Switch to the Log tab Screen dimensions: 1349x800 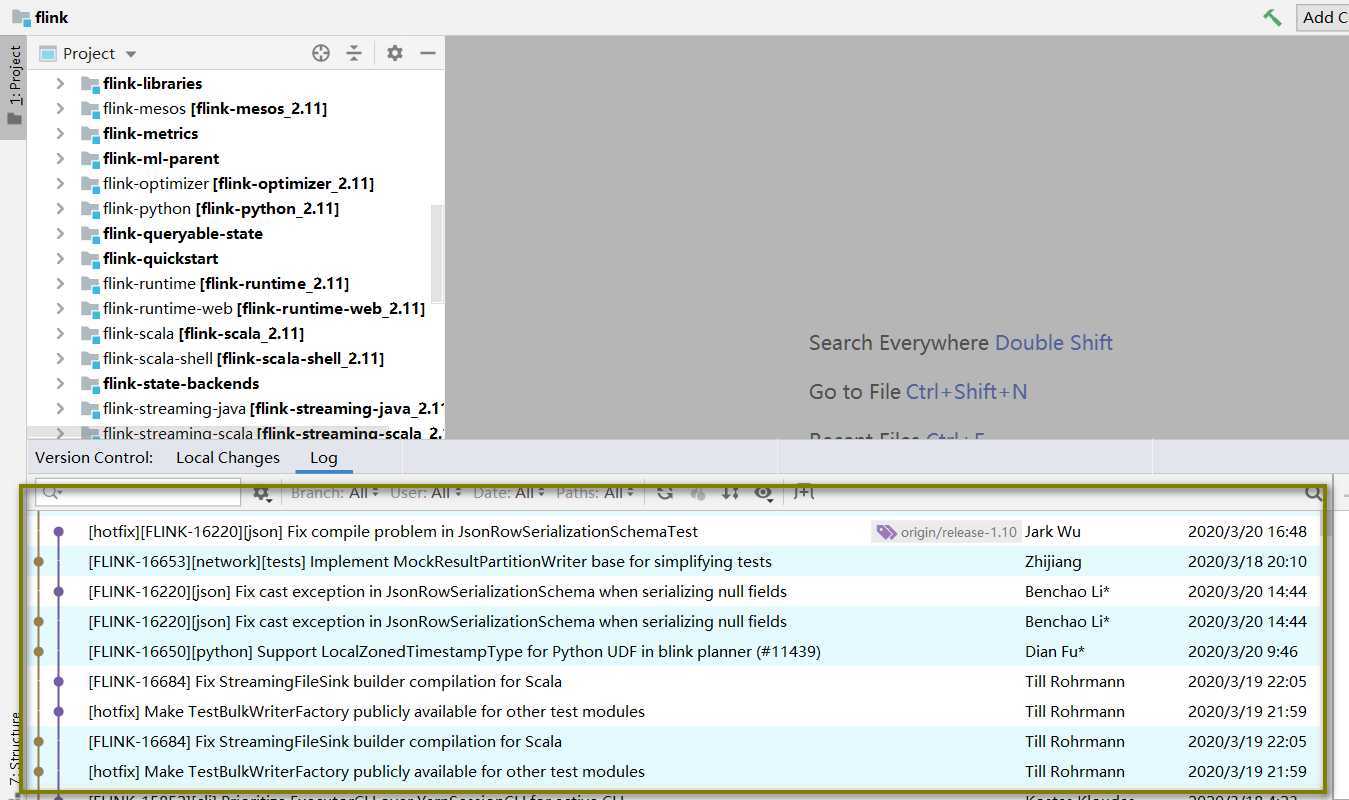click(324, 458)
